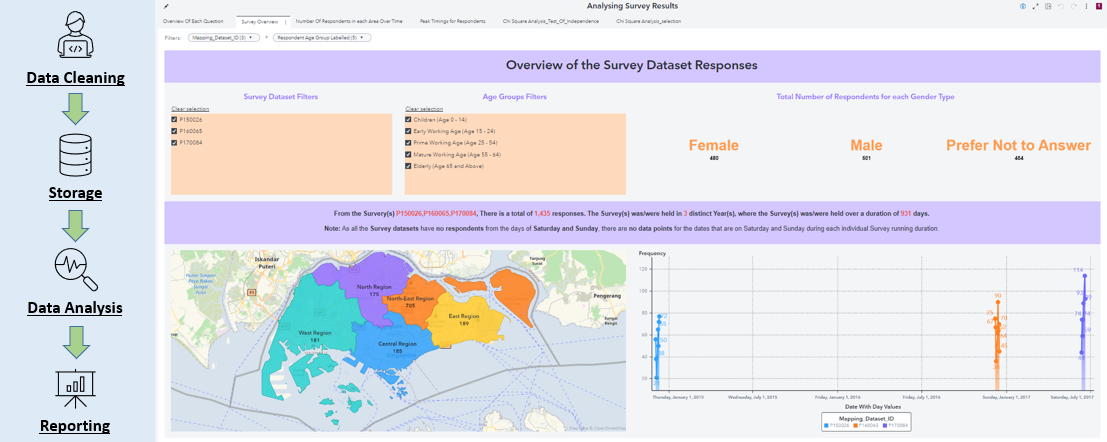Click the expand to full screen icon
The width and height of the screenshot is (1107, 442).
[1036, 6]
